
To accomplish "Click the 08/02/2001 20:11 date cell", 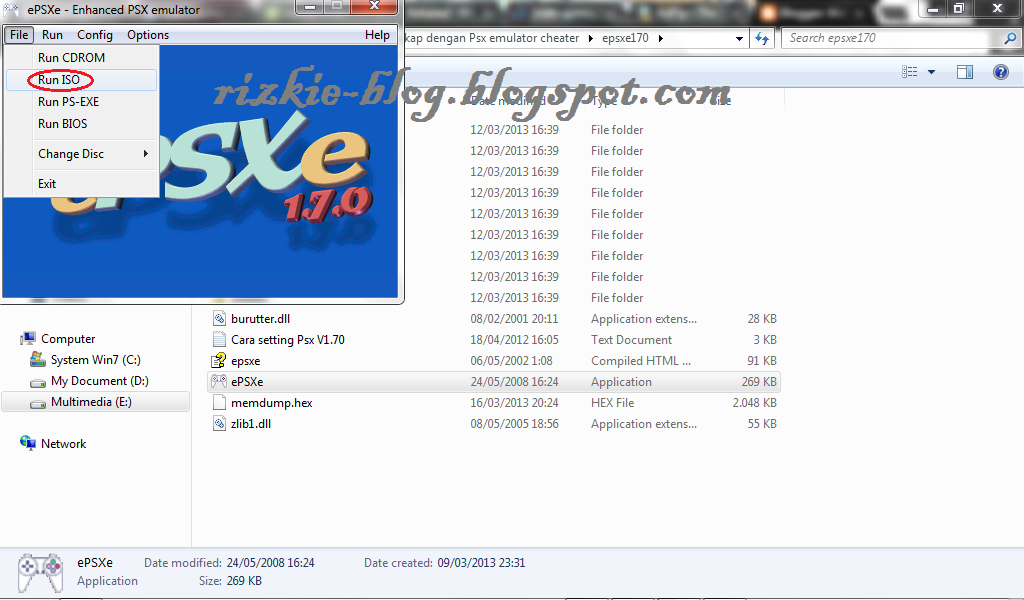I will point(514,319).
